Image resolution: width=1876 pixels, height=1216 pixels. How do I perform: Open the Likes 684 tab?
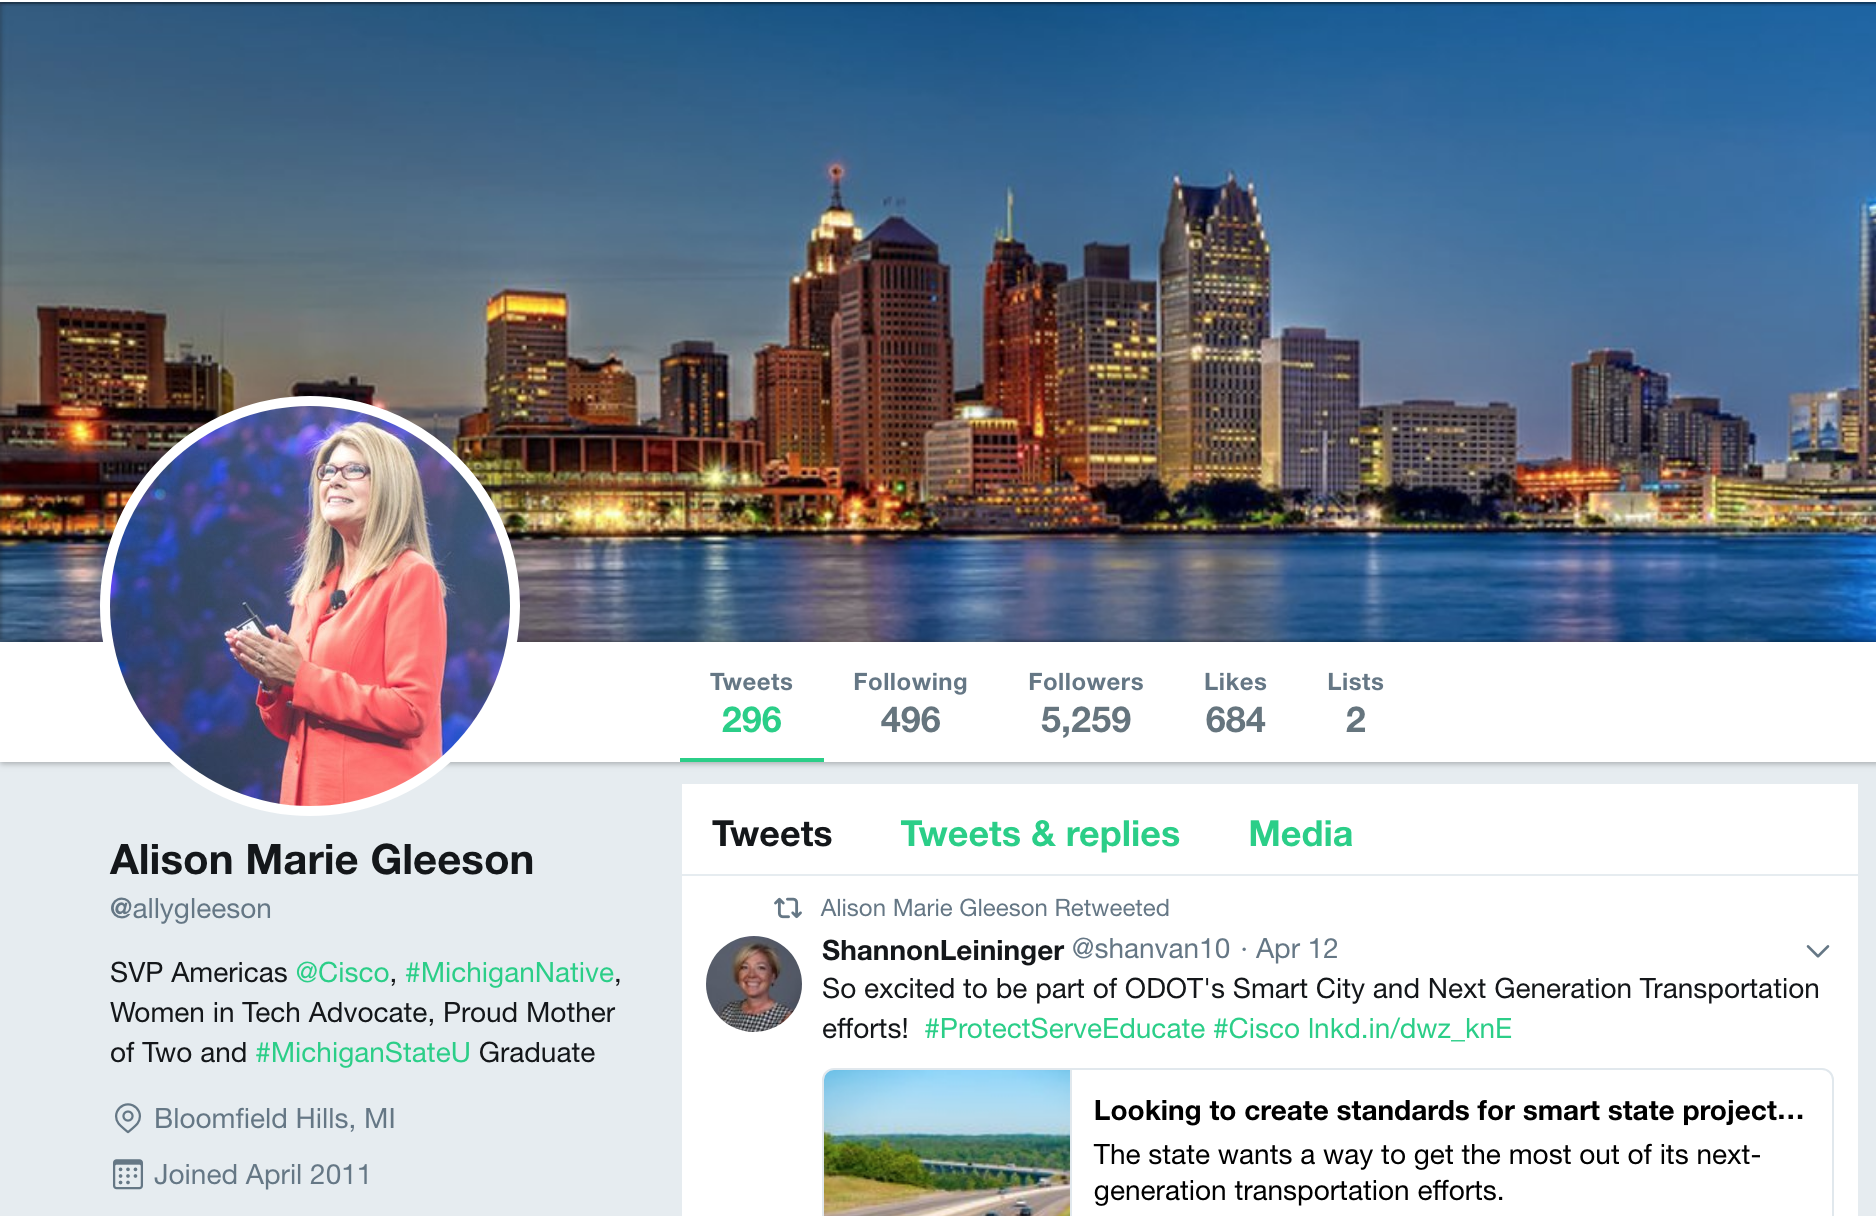tap(1235, 704)
